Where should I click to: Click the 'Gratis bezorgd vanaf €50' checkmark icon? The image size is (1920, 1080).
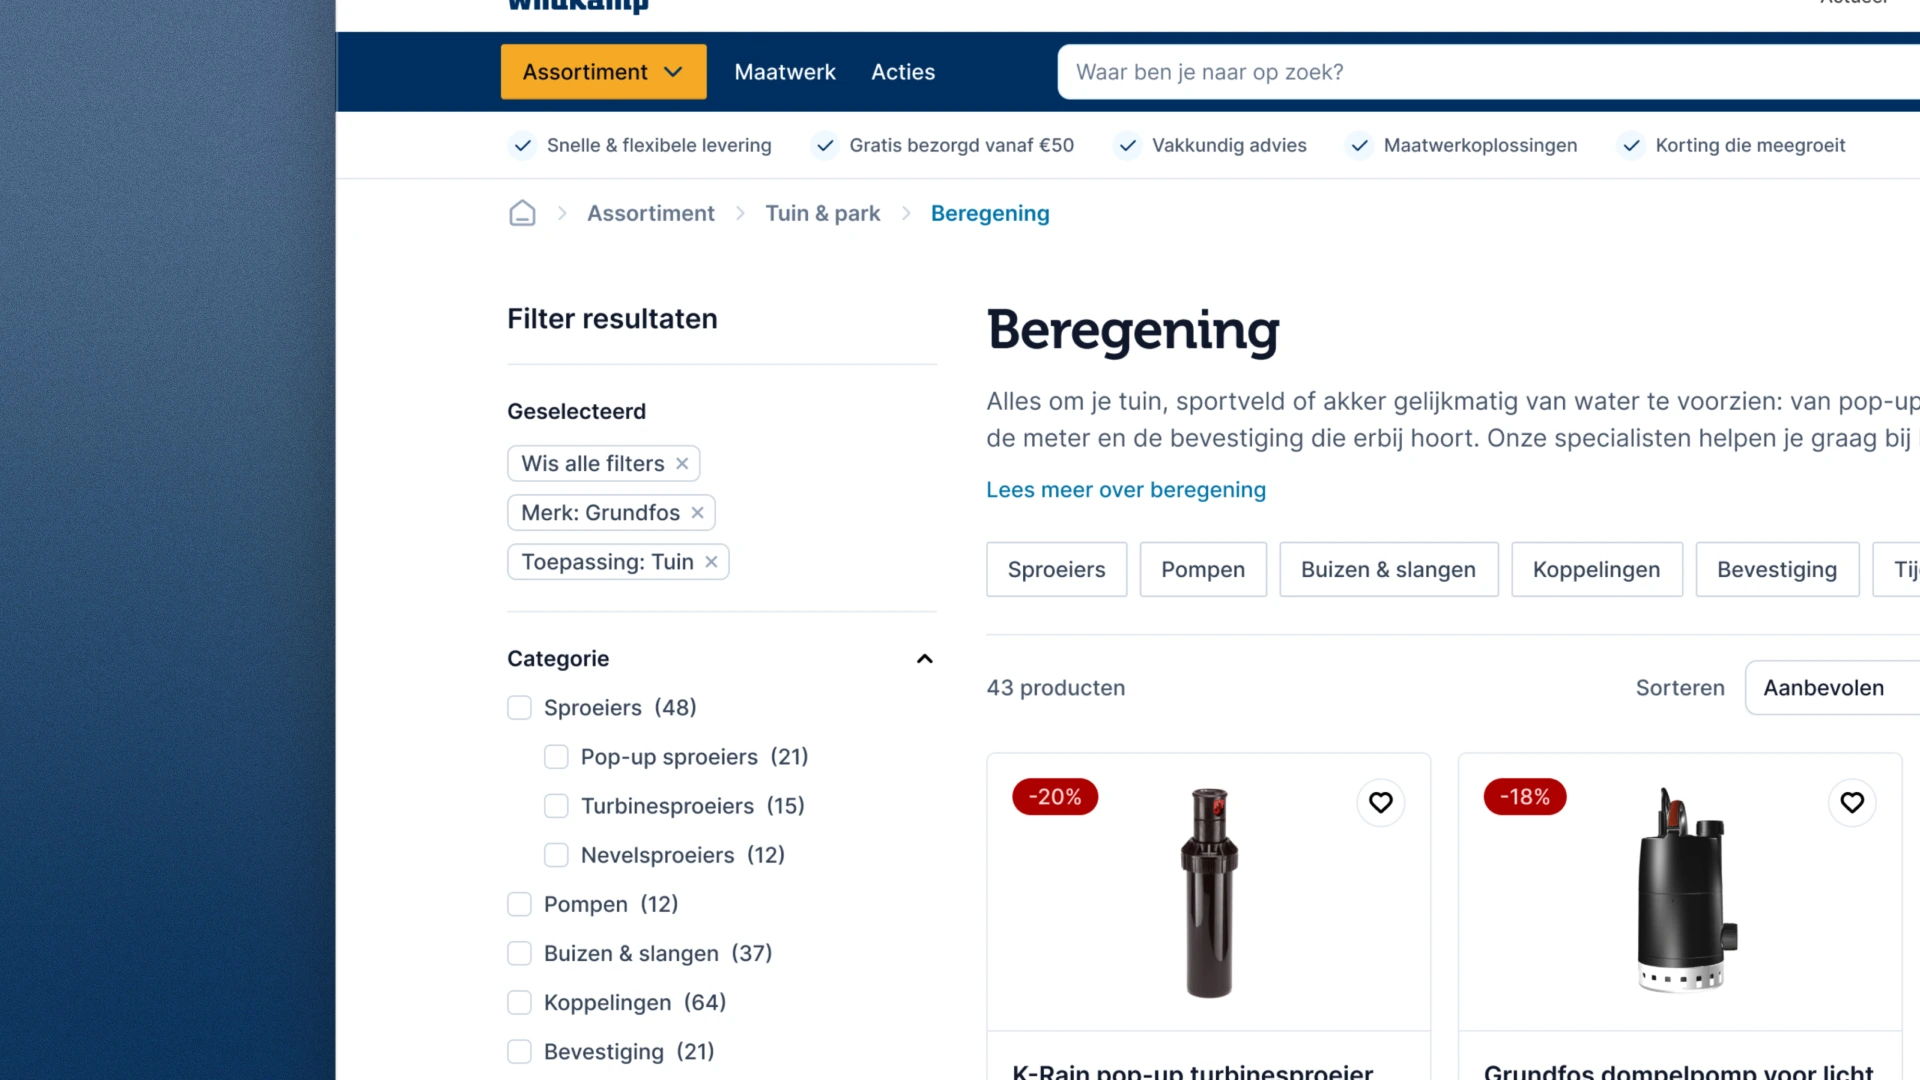coord(825,145)
